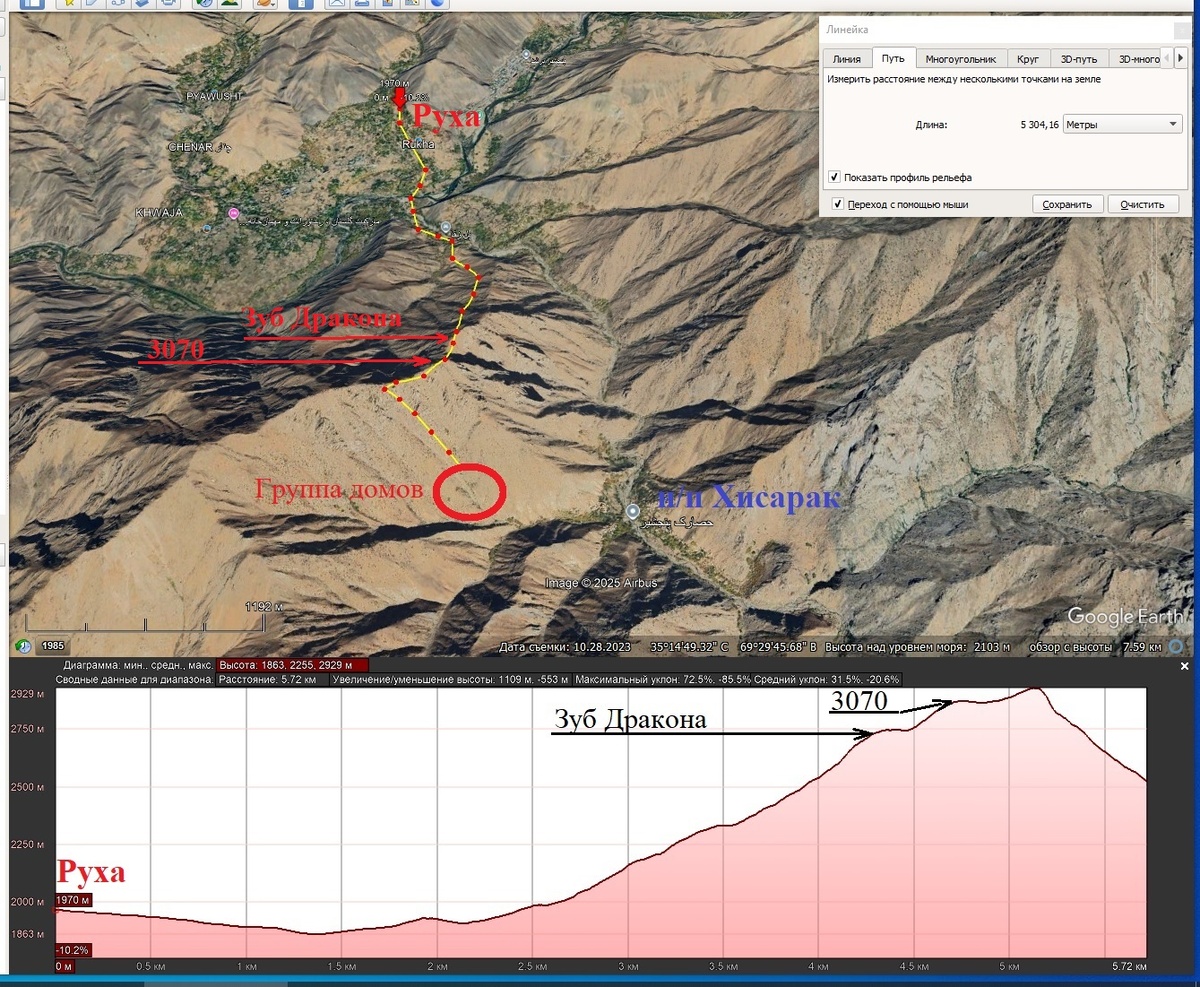This screenshot has width=1200, height=987.
Task: Click the Максимальный уклон readout
Action: pos(665,679)
